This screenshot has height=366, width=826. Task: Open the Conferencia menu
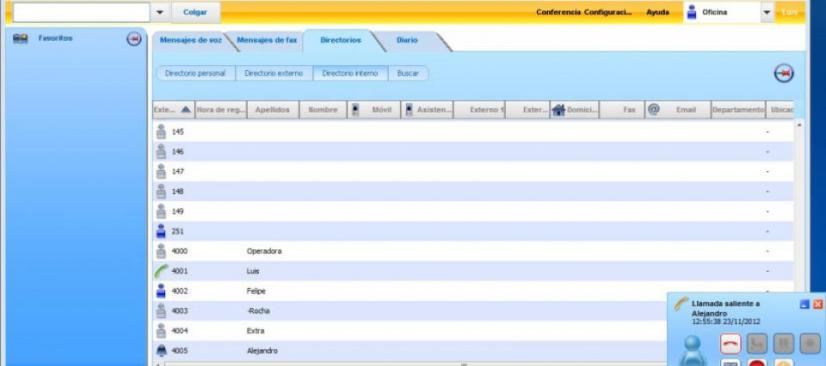[x=558, y=12]
